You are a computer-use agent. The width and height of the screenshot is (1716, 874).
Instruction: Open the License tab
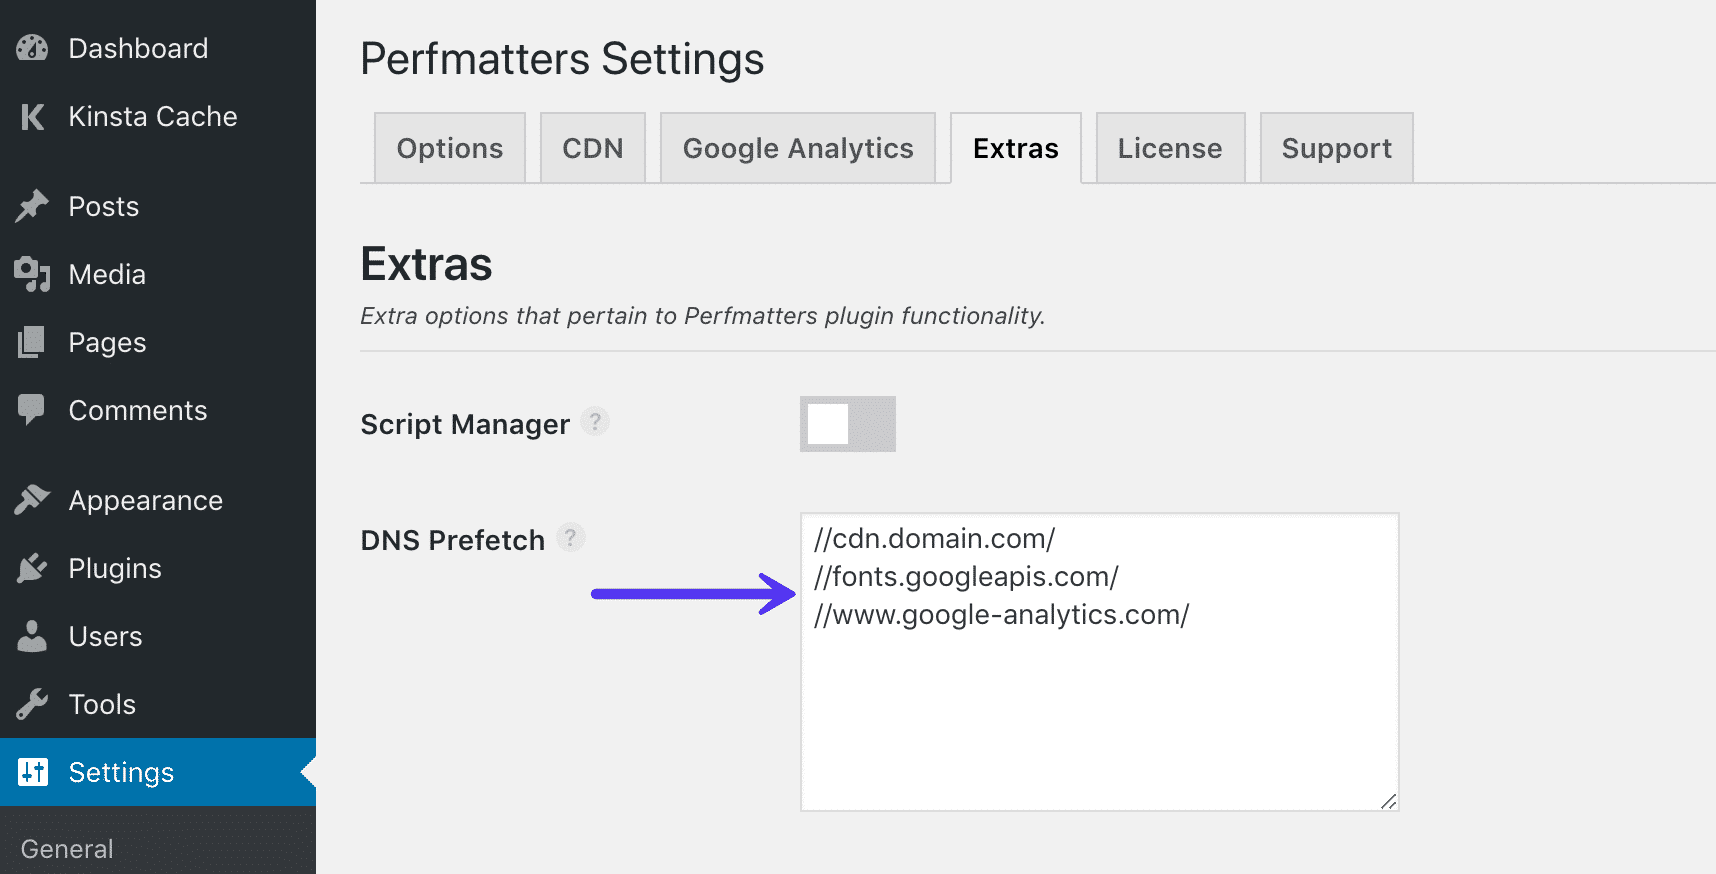click(x=1170, y=148)
